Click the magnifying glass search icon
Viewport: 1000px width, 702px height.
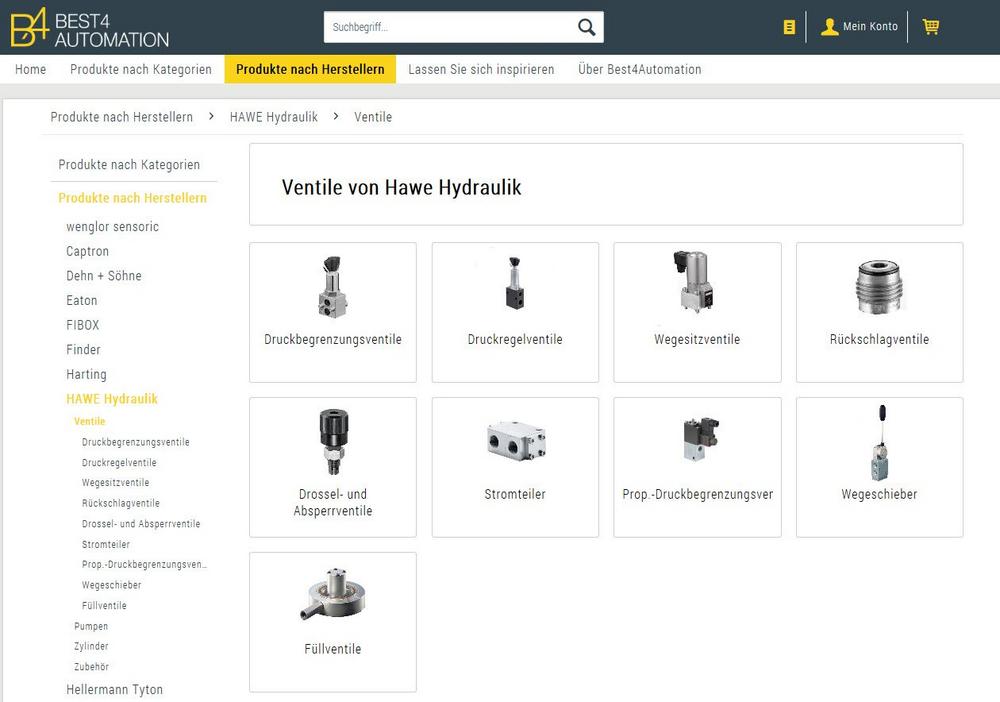[x=586, y=27]
